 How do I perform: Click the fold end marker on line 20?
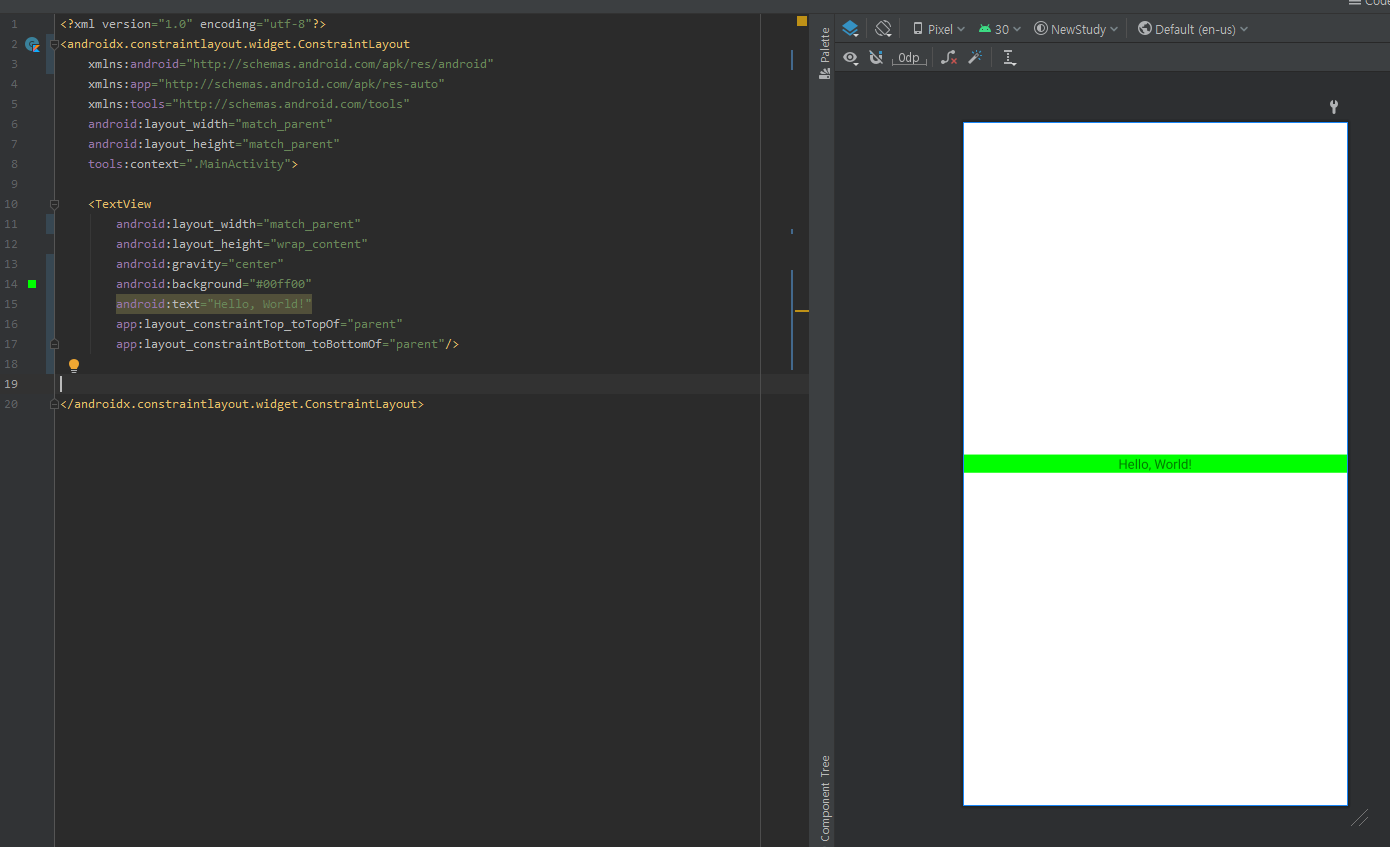(x=54, y=404)
